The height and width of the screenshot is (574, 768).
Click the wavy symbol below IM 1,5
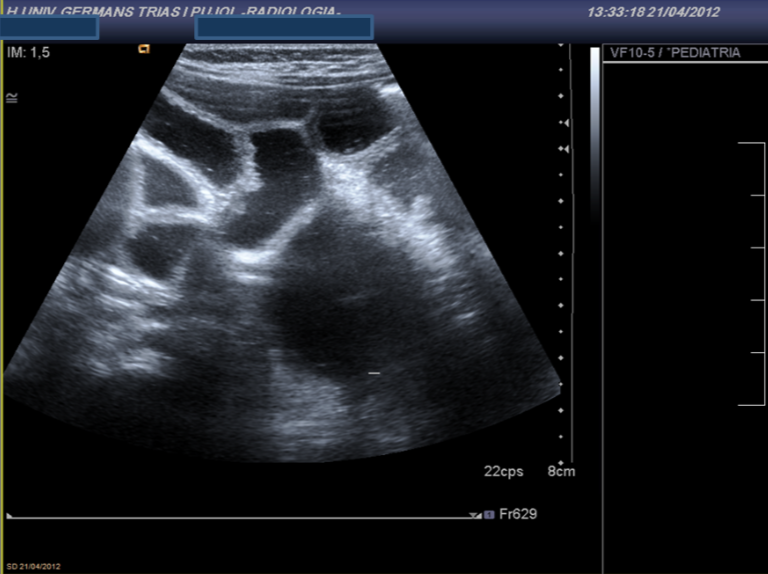[11, 98]
